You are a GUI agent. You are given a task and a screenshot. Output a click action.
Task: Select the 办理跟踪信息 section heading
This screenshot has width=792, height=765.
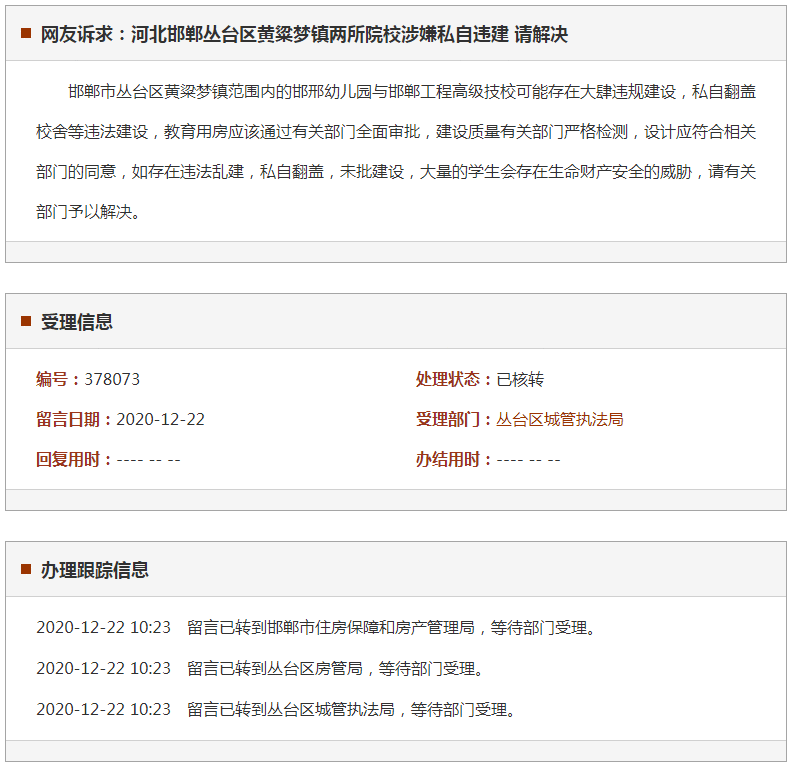pos(94,570)
